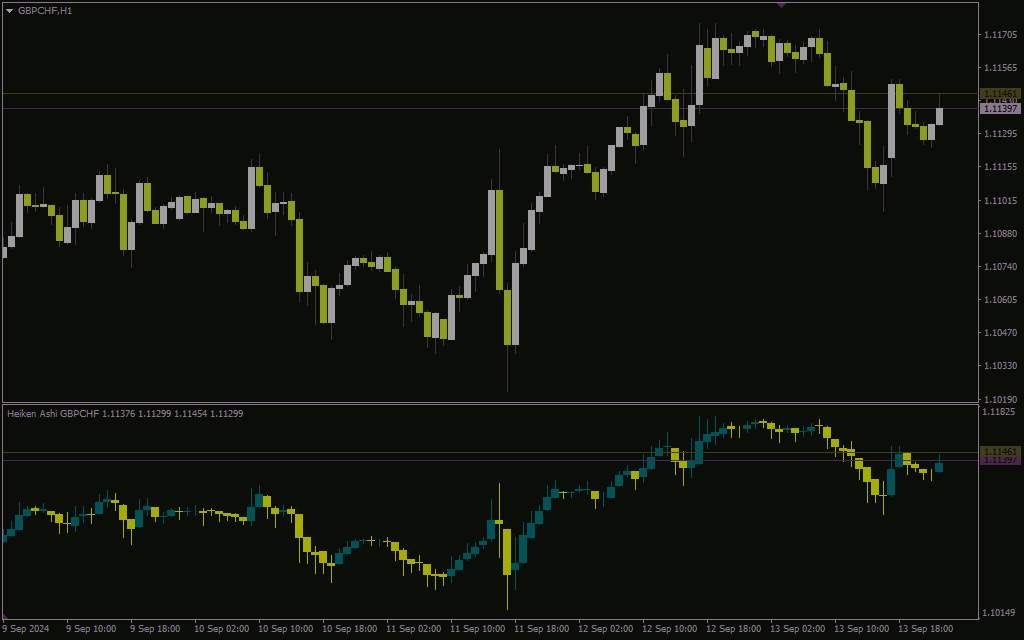1024x640 pixels.
Task: Click the last teal Heiken Ashi candle
Action: (939, 466)
